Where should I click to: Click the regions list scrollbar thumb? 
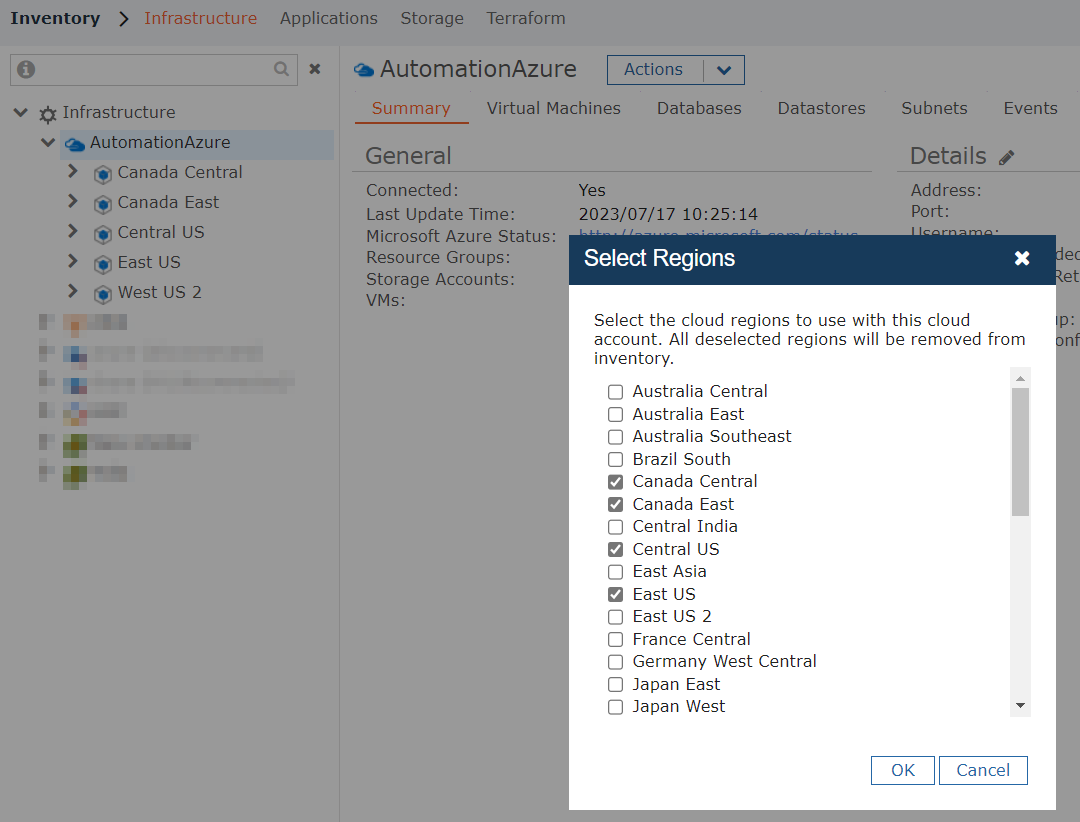tap(1021, 452)
